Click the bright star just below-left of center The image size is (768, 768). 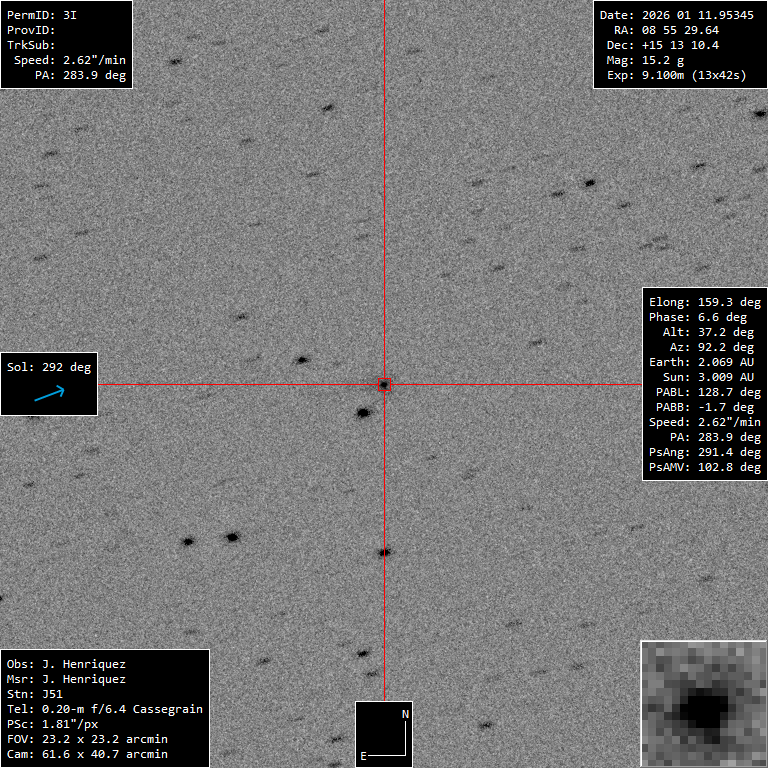(x=364, y=412)
